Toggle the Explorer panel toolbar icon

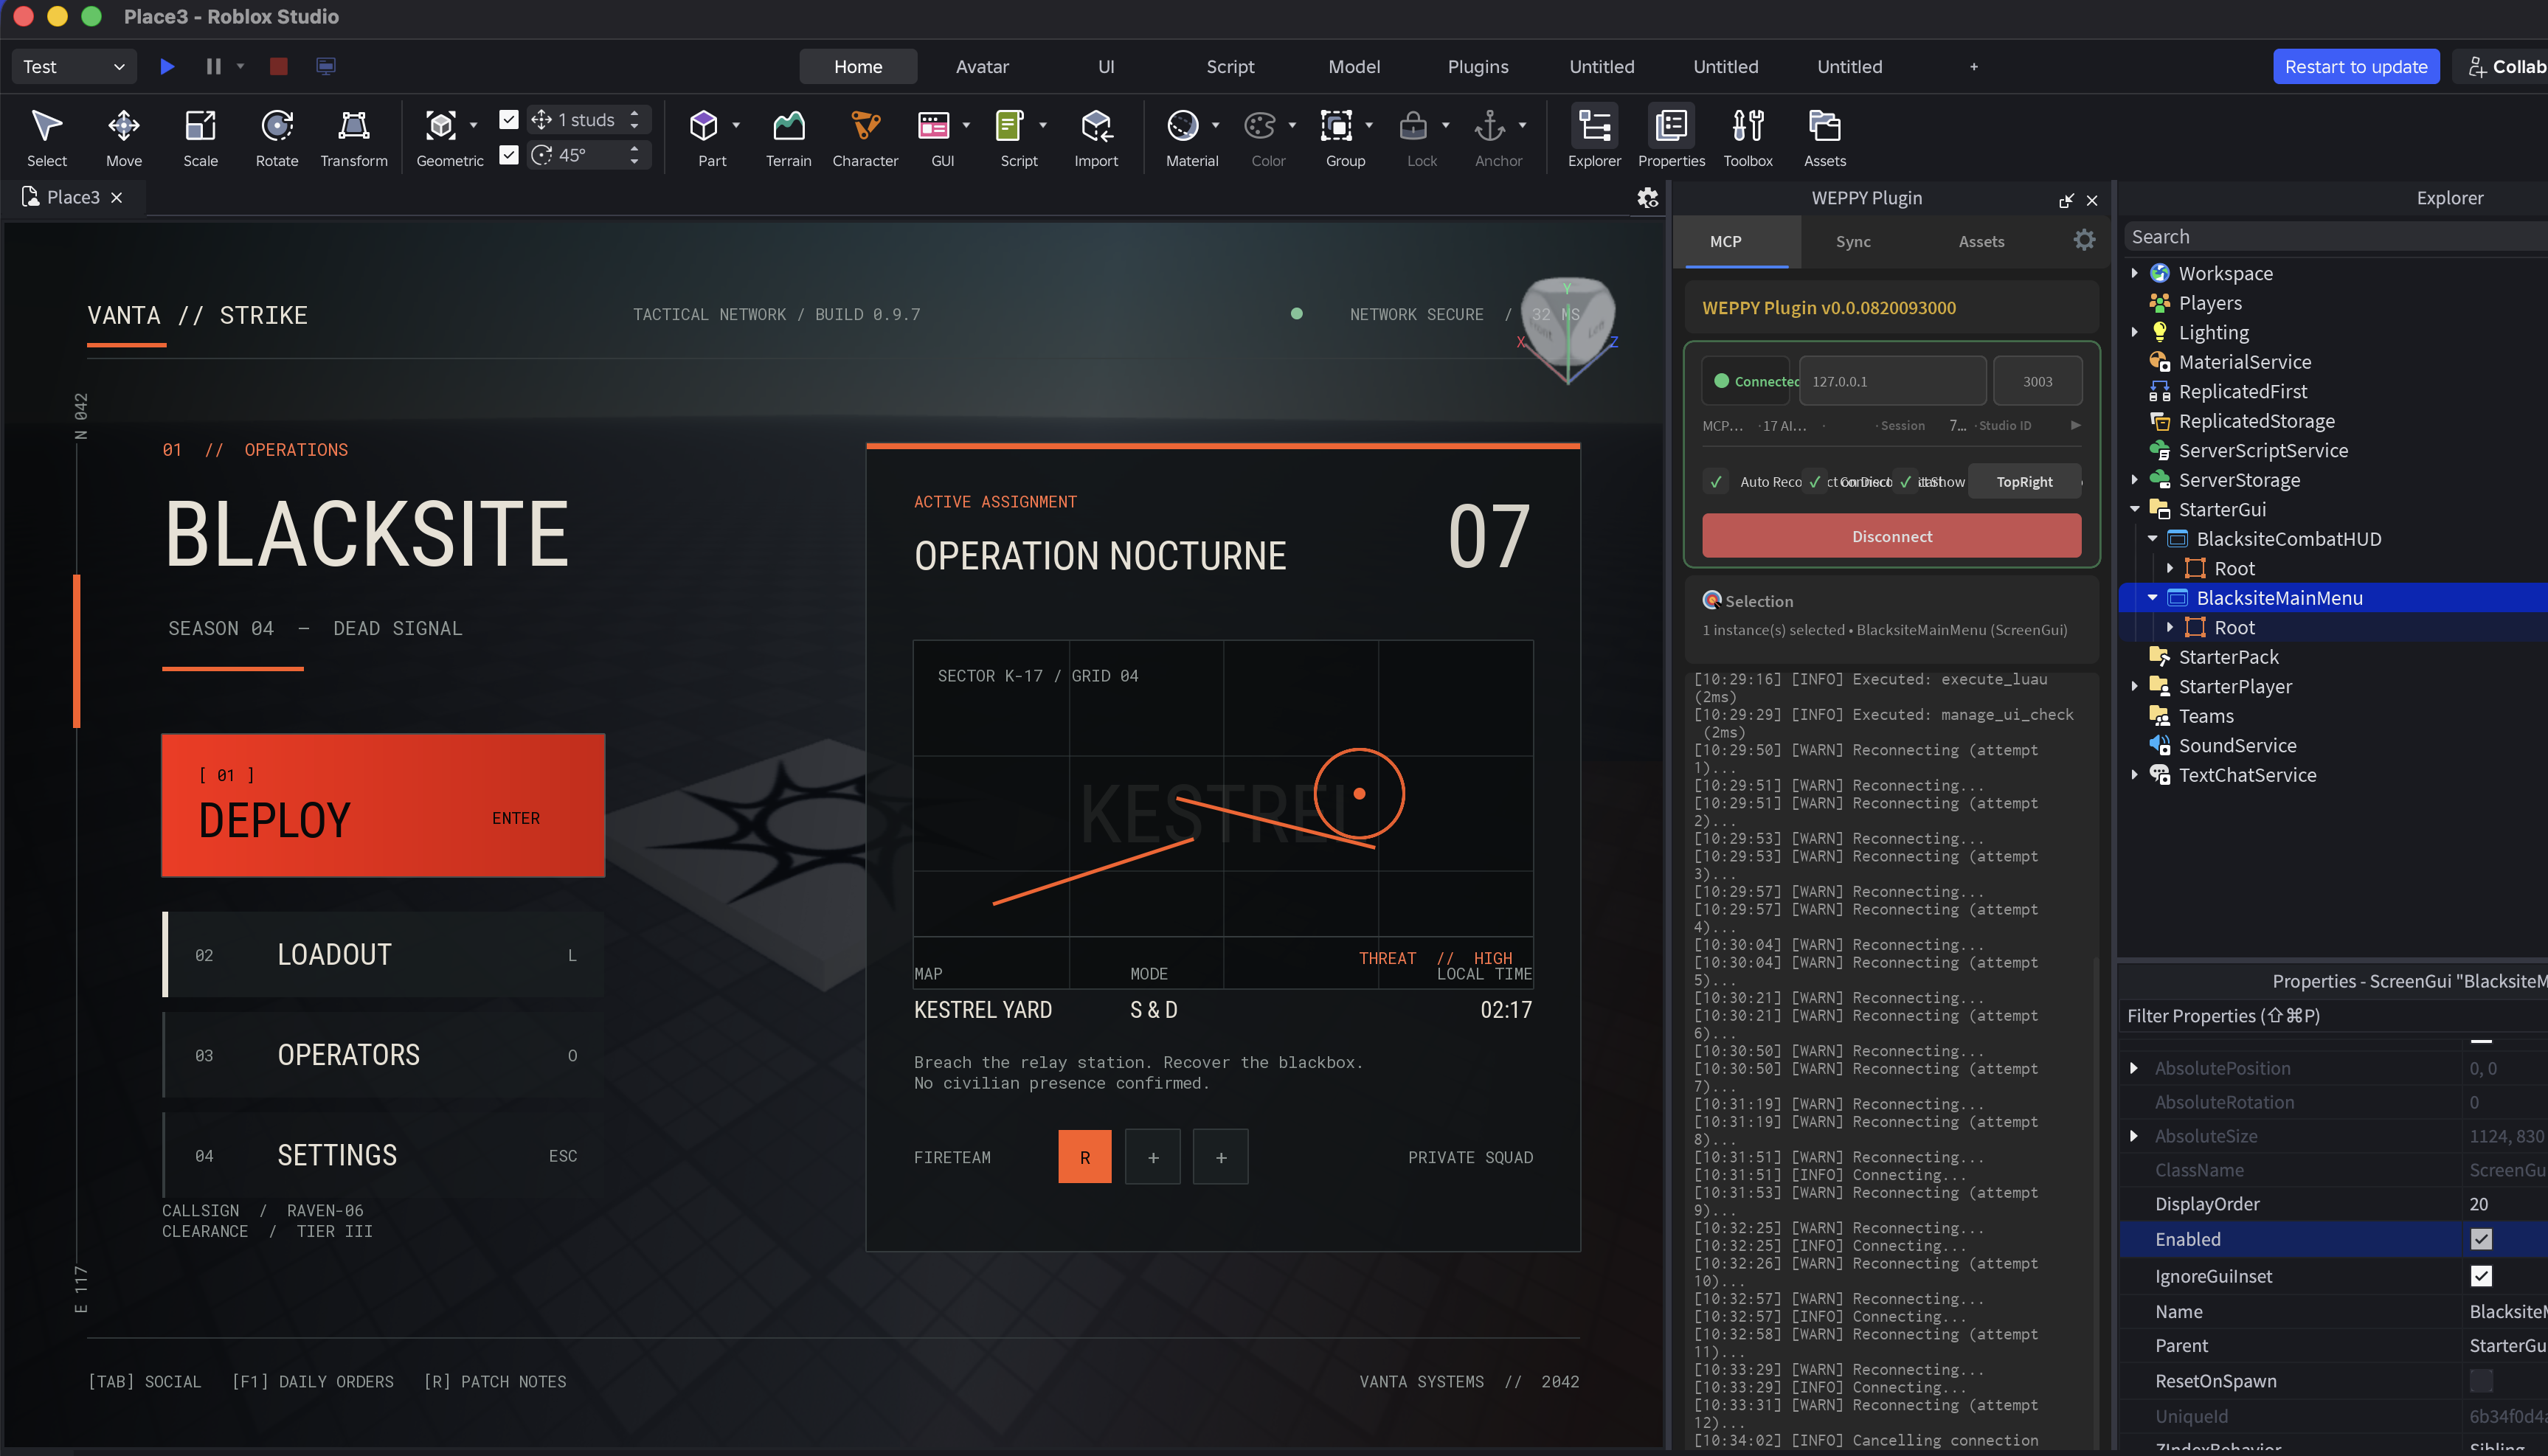1594,126
